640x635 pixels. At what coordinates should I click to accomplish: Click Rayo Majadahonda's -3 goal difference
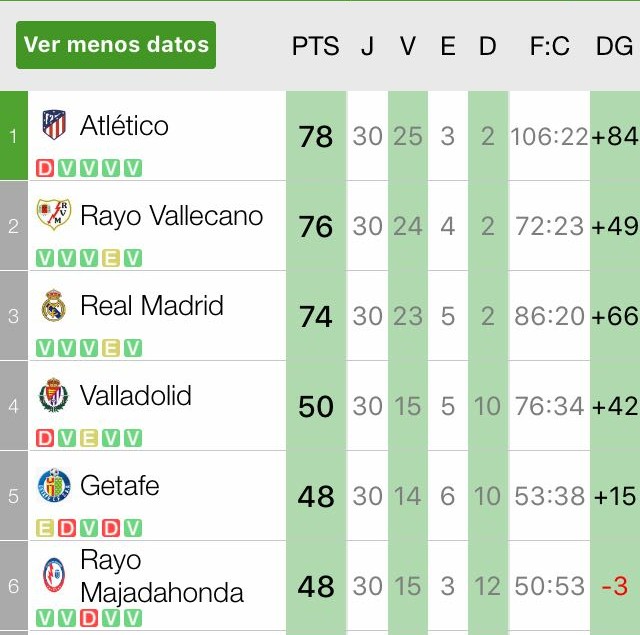pyautogui.click(x=614, y=586)
